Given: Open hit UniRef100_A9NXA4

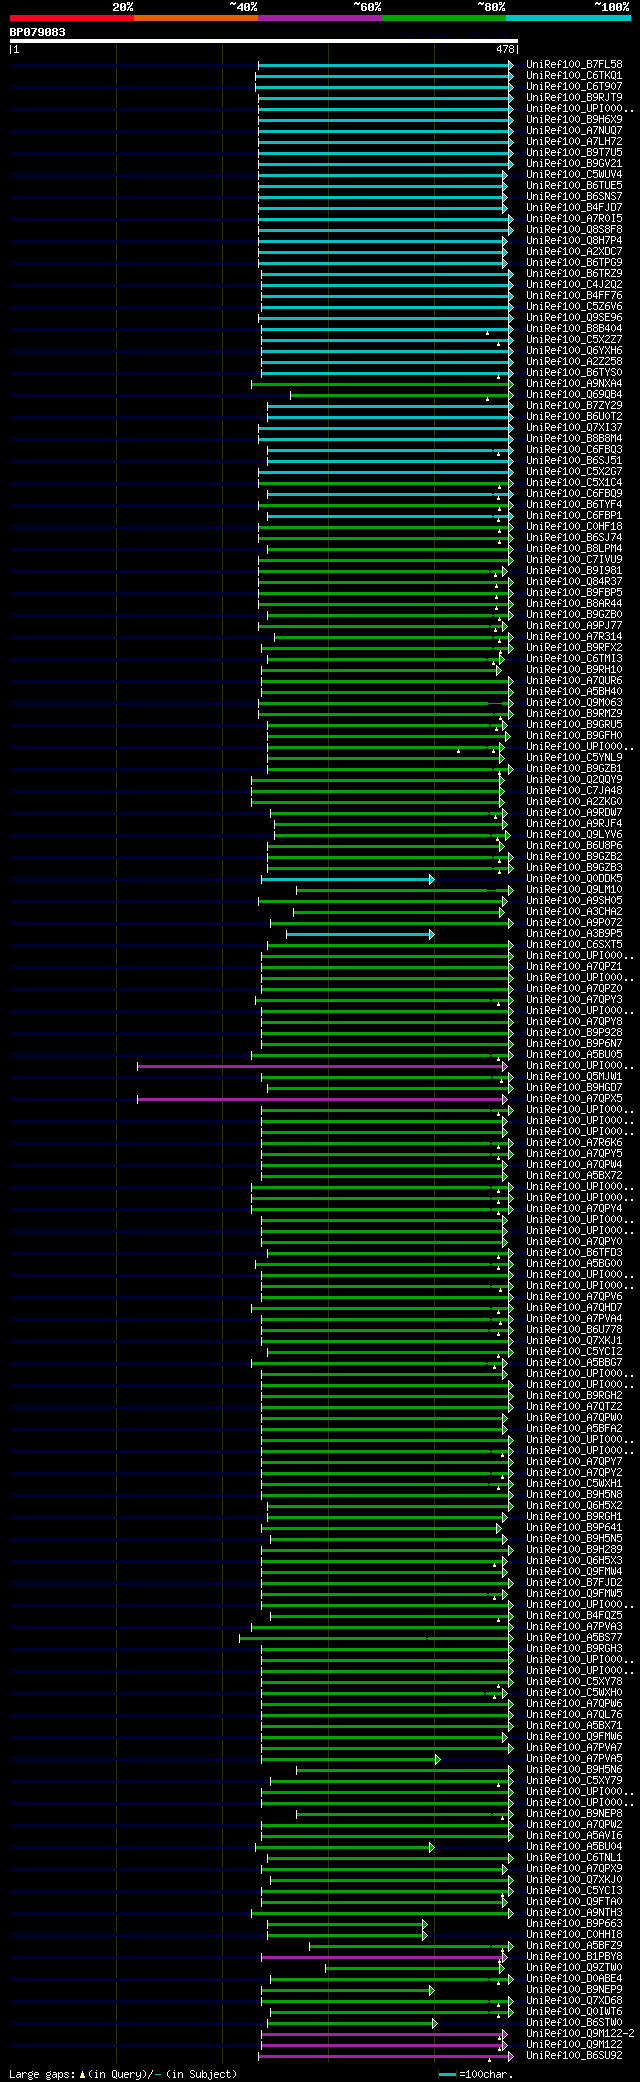Looking at the screenshot, I should [x=574, y=383].
